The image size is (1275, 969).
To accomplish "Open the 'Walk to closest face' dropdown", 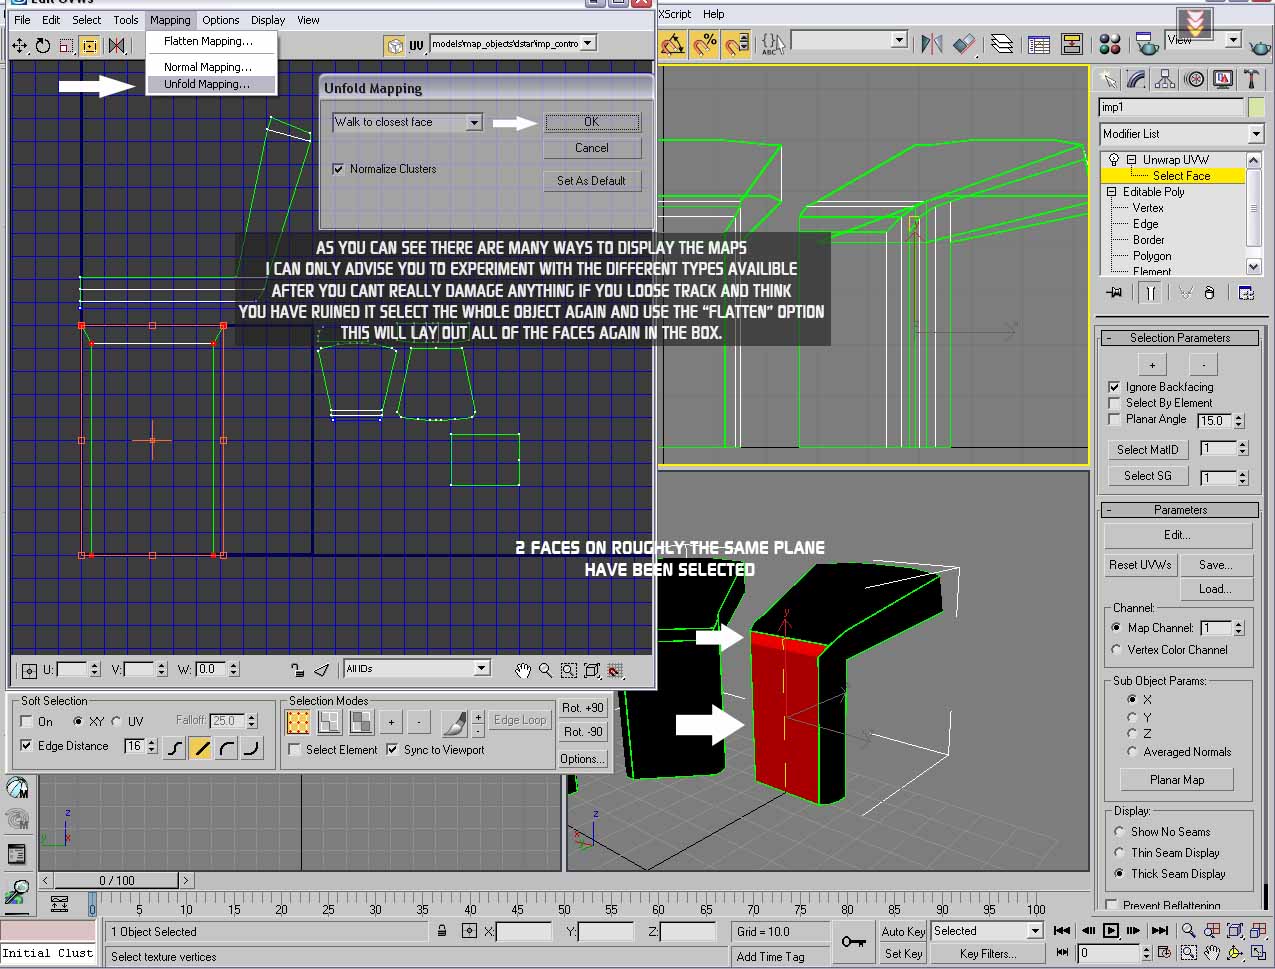I will pos(474,122).
